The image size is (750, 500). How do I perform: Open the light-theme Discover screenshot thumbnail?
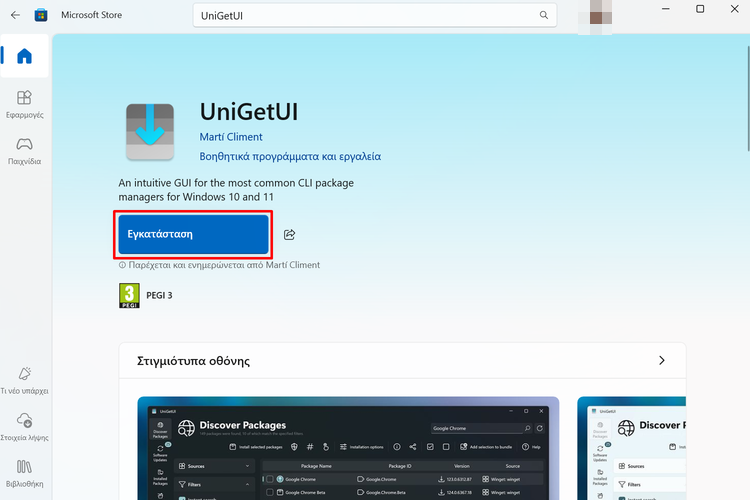(631, 448)
